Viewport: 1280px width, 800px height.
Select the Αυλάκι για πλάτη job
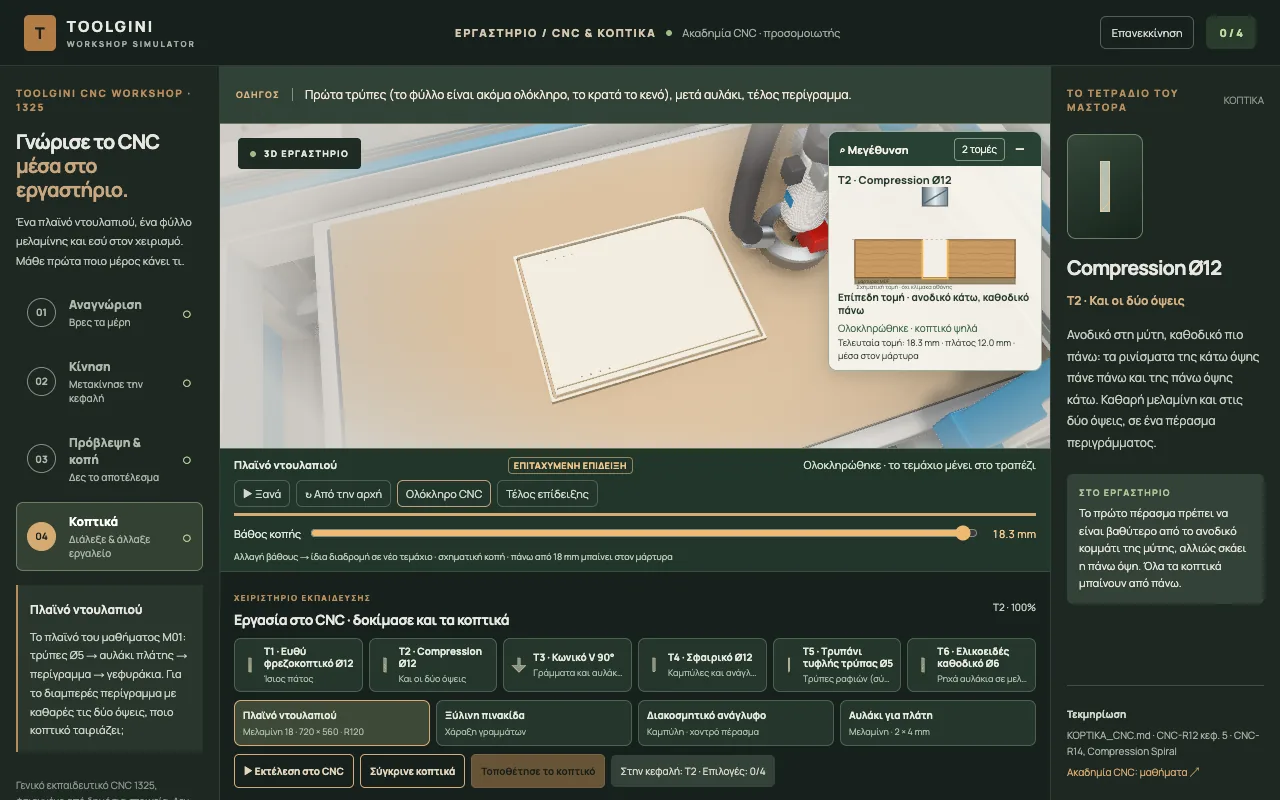pos(937,723)
